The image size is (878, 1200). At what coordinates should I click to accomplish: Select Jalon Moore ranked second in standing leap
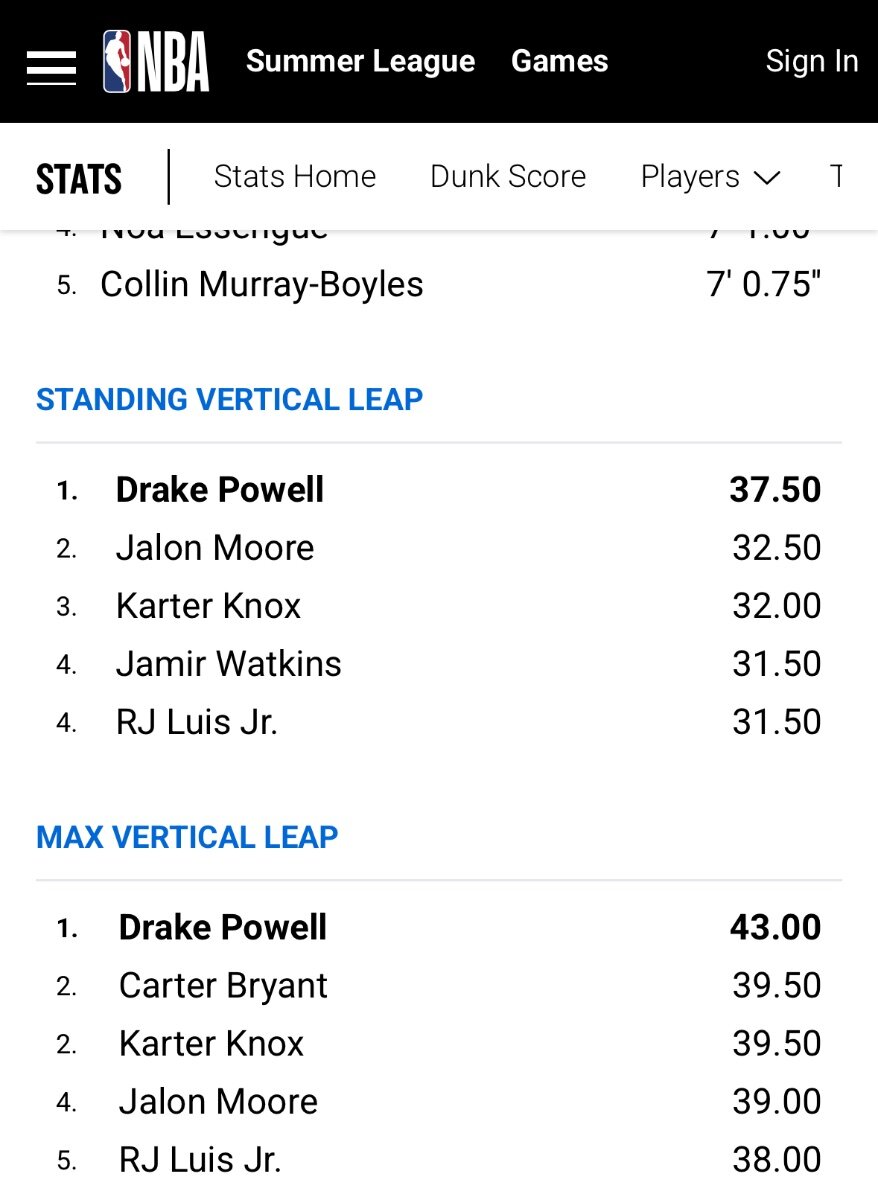click(215, 548)
